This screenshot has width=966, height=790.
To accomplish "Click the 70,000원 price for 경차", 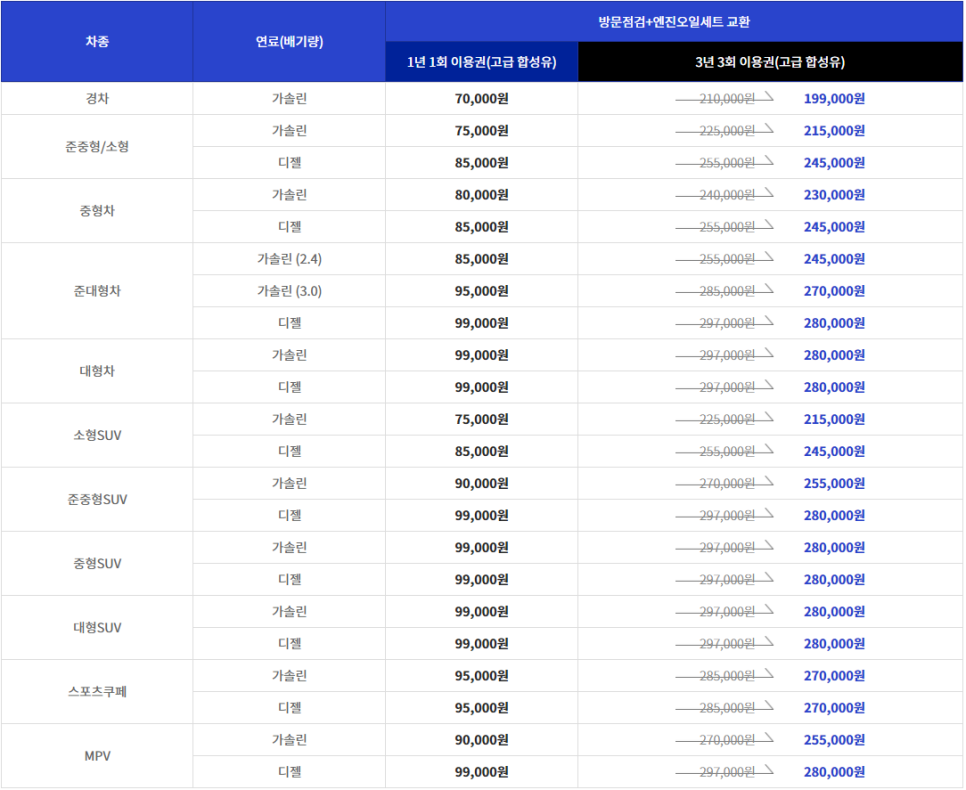I will coord(482,99).
